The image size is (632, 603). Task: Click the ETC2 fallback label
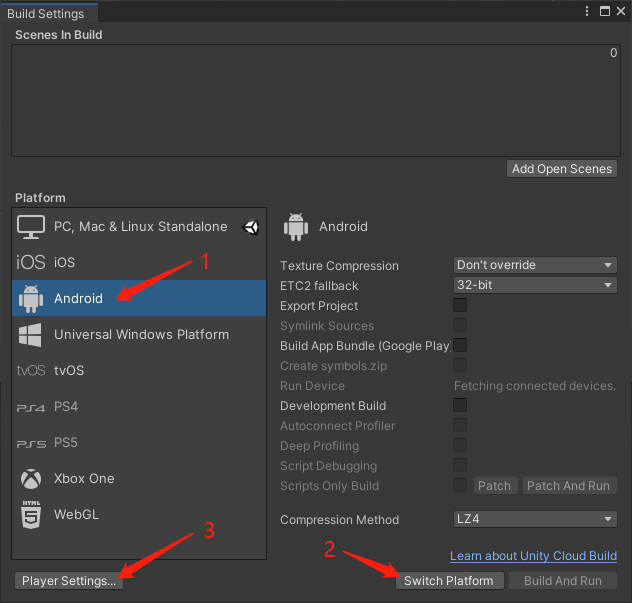[319, 286]
